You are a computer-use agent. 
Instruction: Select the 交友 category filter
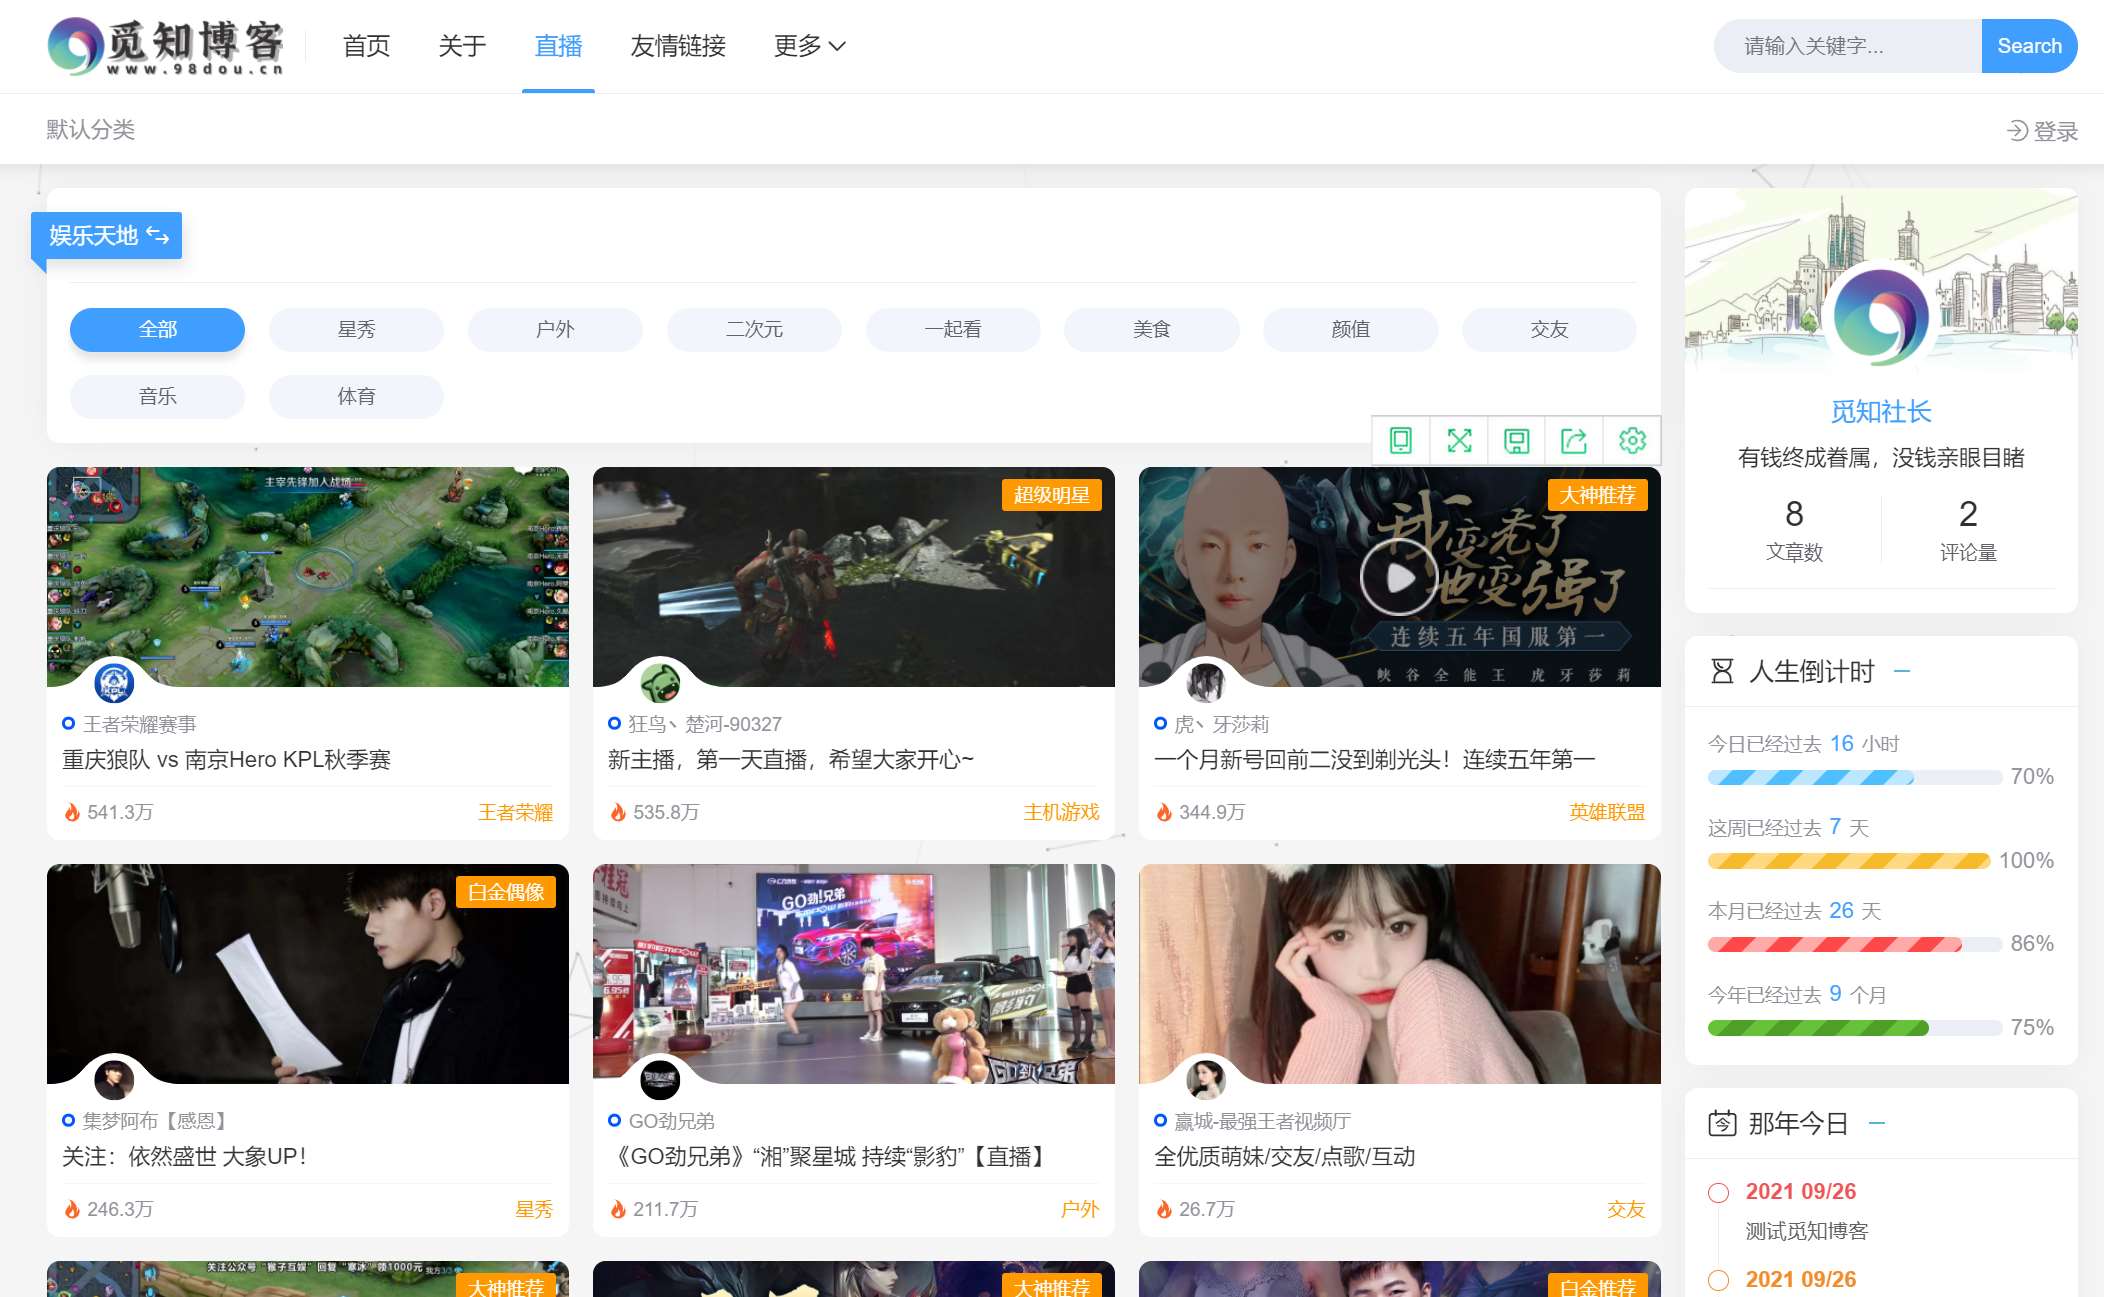pyautogui.click(x=1549, y=330)
